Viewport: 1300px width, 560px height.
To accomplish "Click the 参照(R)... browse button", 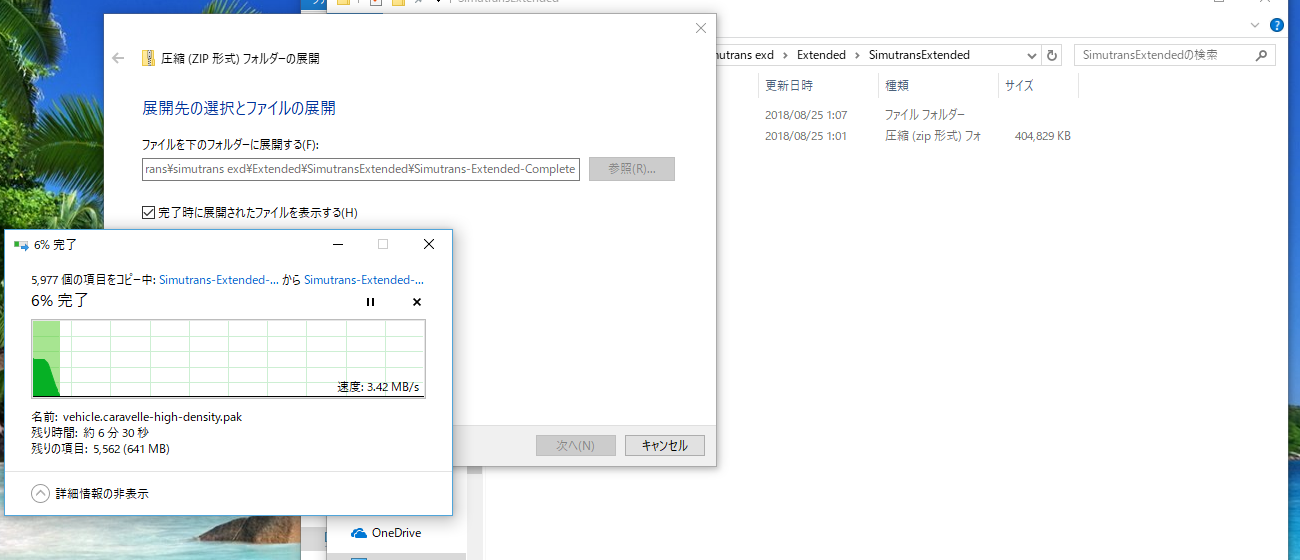I will tap(632, 169).
